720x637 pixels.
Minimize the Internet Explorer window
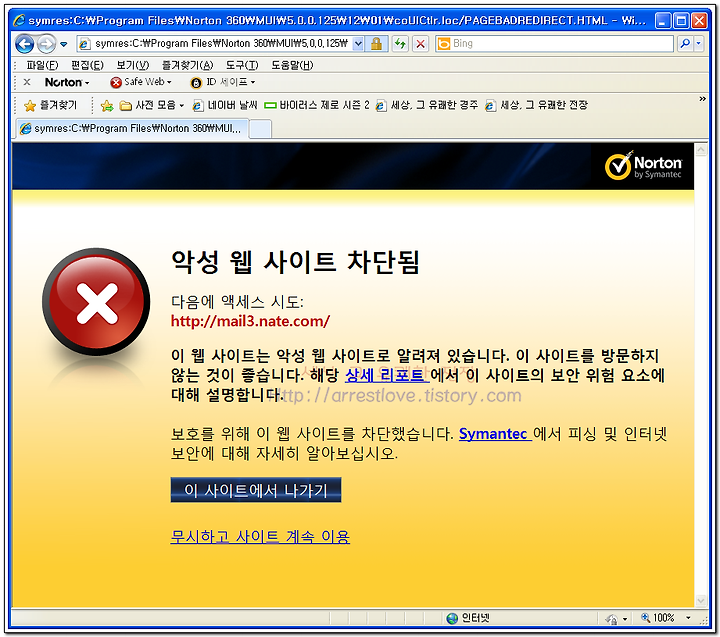pyautogui.click(x=662, y=21)
